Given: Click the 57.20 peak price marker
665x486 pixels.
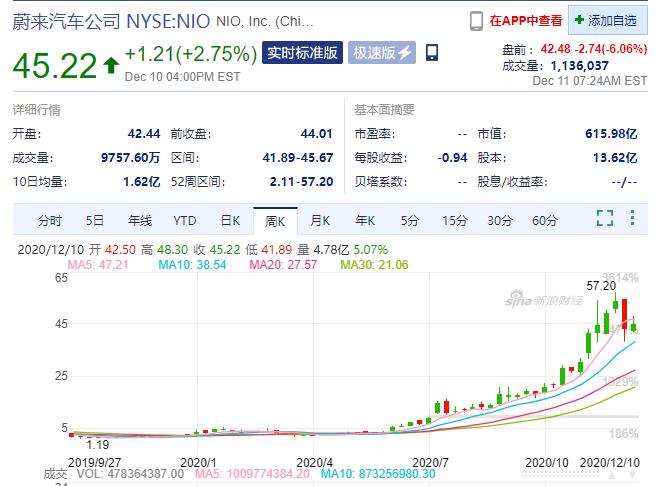Looking at the screenshot, I should (x=601, y=286).
